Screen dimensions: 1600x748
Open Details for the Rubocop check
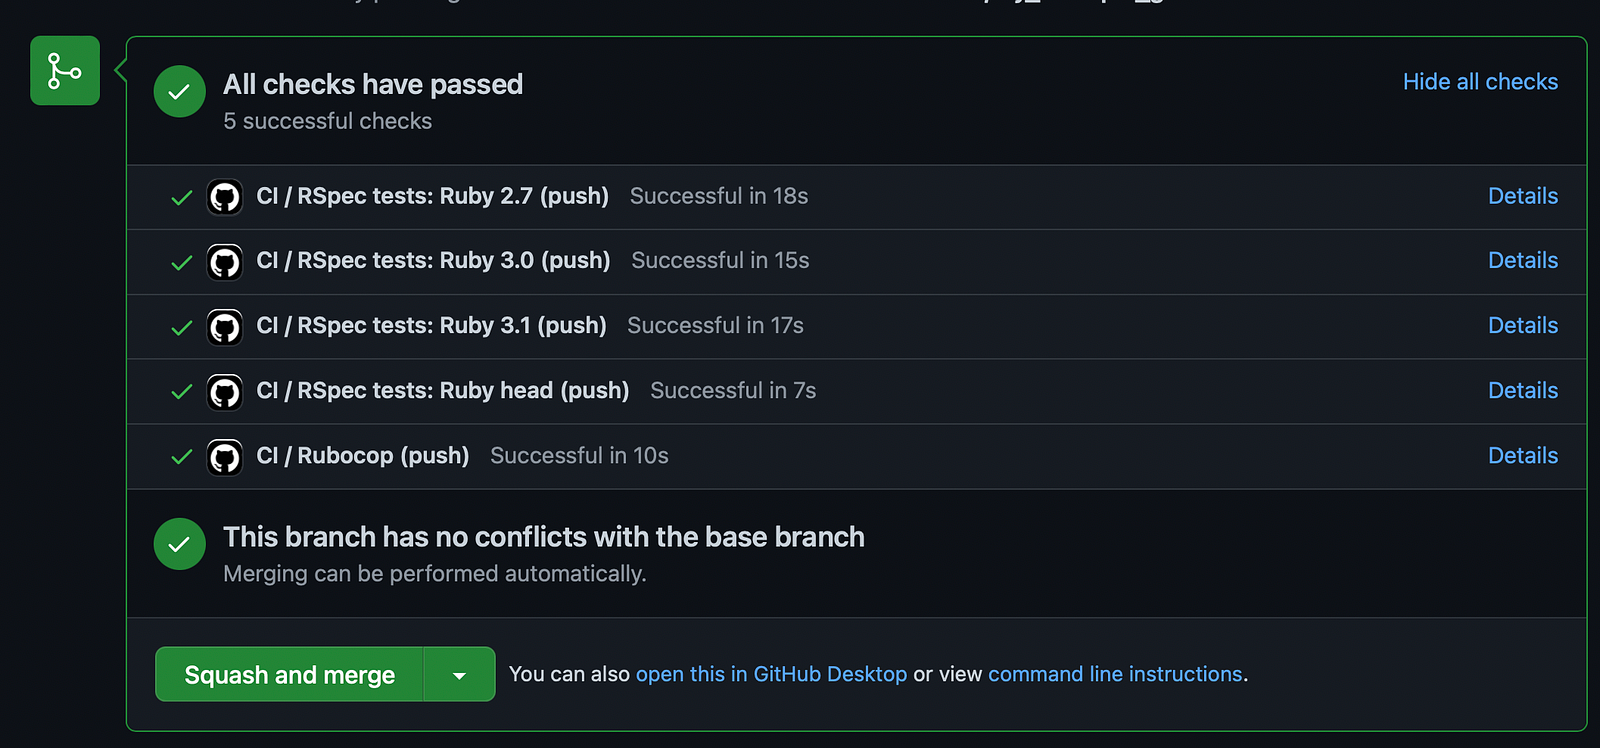[x=1522, y=455]
